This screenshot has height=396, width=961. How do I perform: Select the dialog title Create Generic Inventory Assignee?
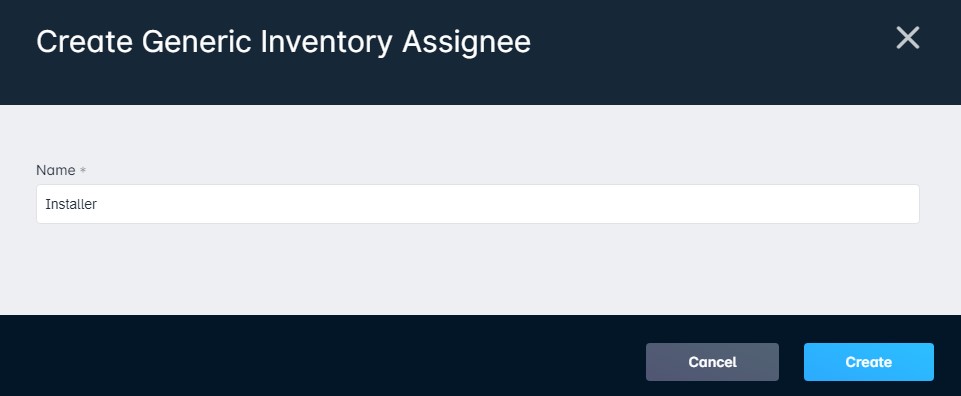point(283,42)
